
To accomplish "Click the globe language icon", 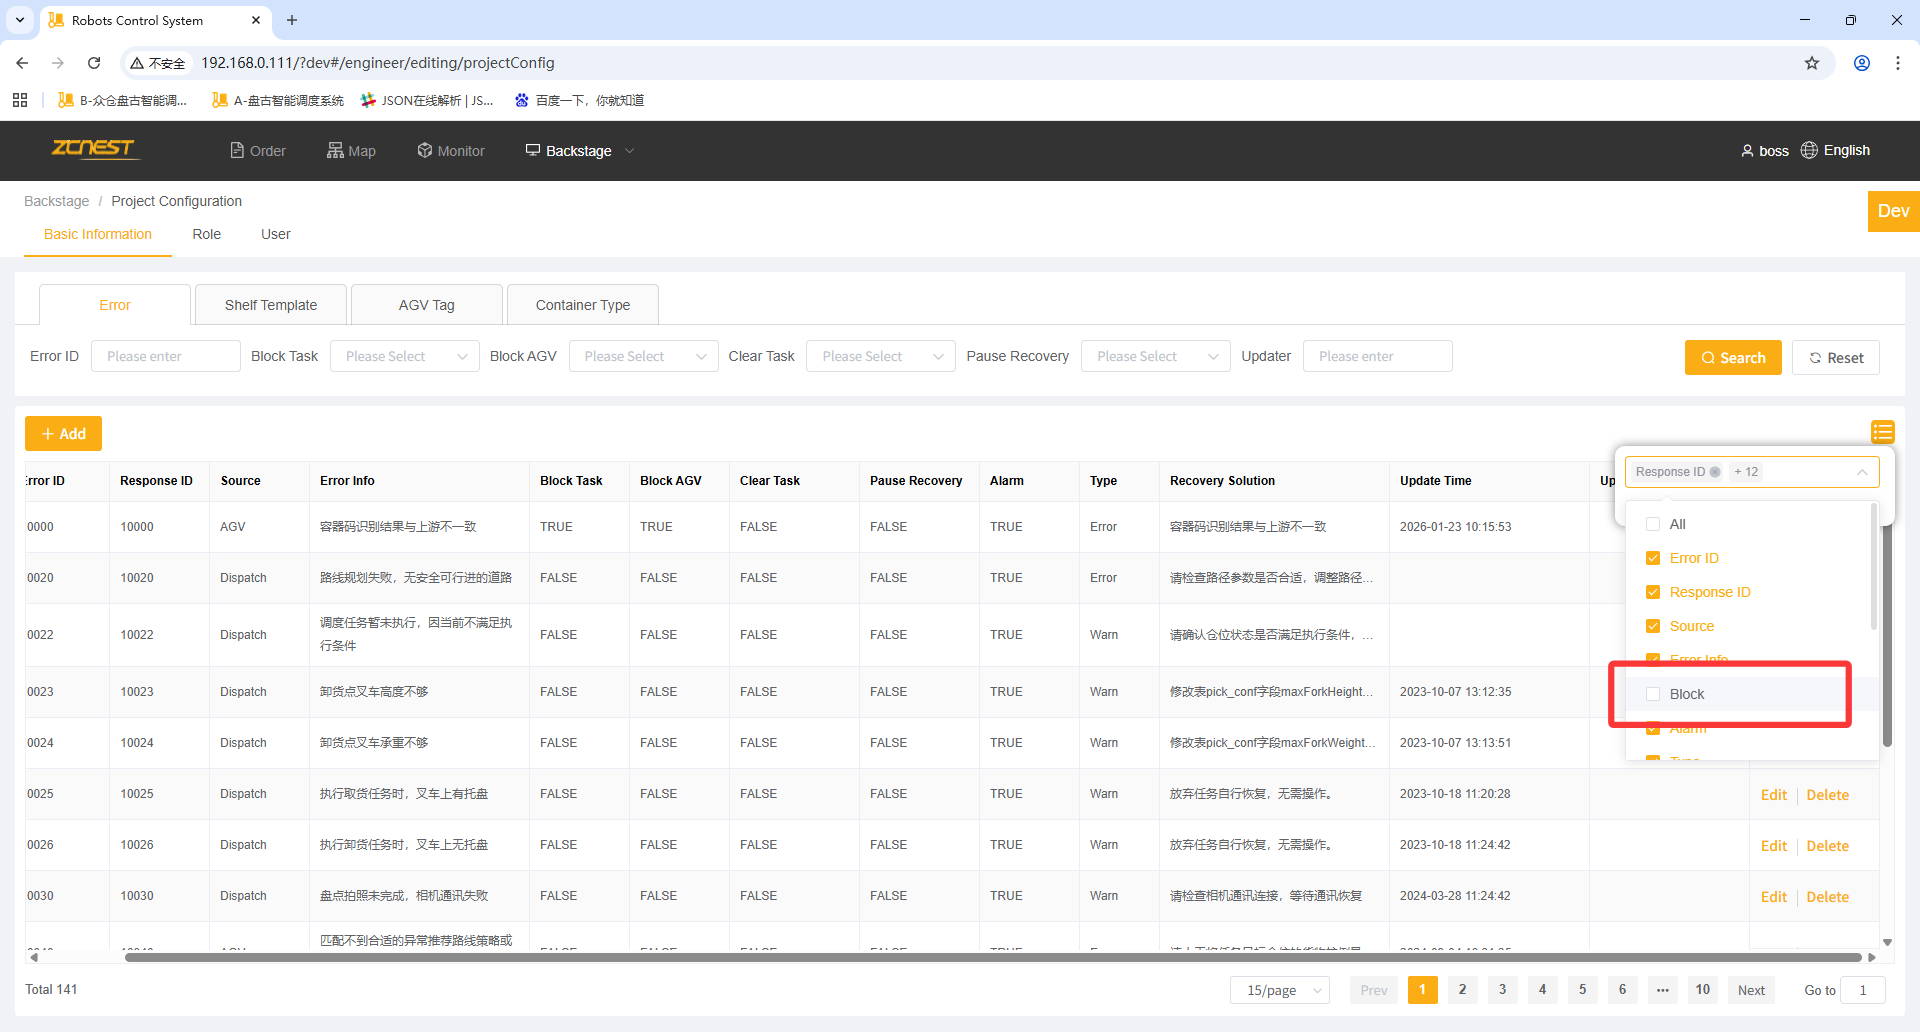I will pos(1809,150).
